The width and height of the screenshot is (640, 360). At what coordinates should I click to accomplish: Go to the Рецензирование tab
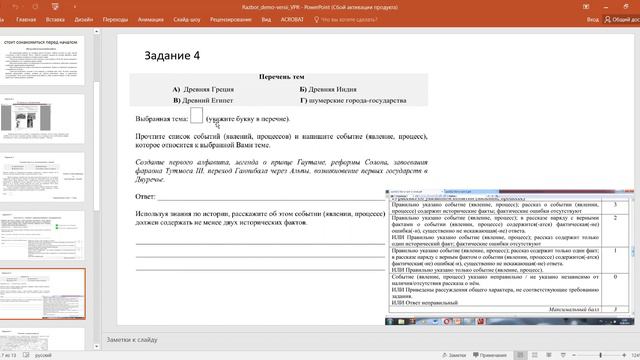point(231,20)
